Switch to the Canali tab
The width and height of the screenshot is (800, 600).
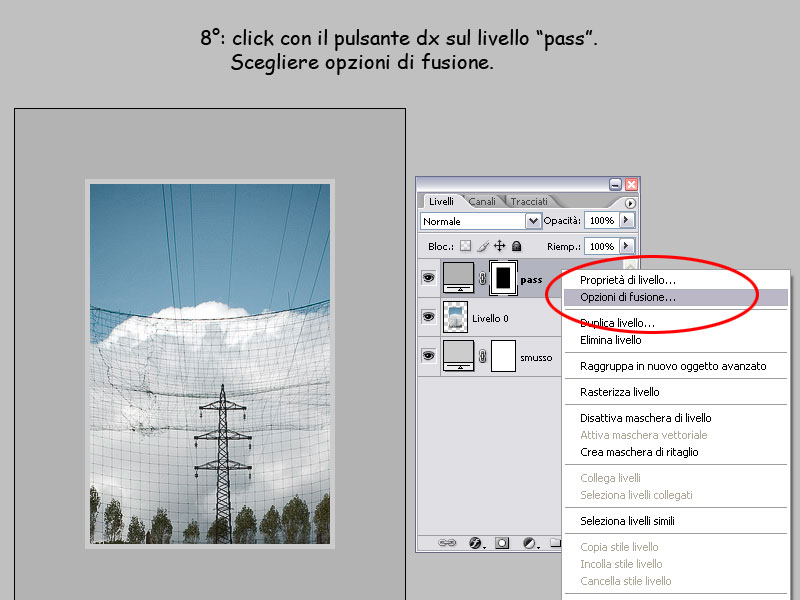click(483, 201)
